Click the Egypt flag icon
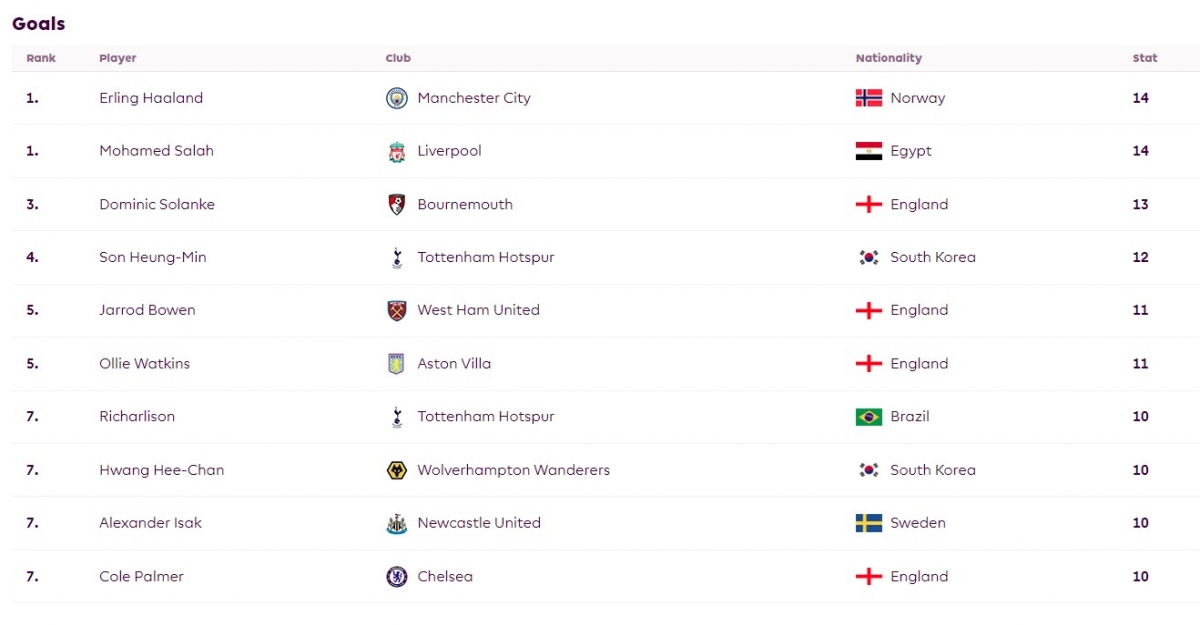1200x625 pixels. coord(869,151)
